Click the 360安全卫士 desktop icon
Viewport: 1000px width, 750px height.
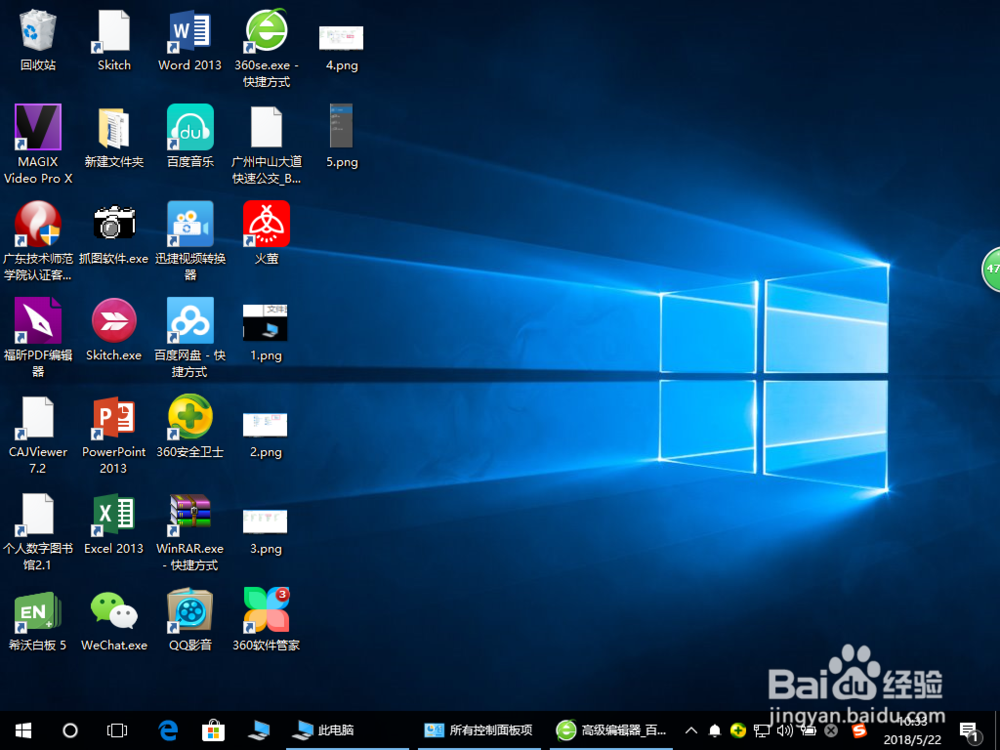[x=189, y=427]
